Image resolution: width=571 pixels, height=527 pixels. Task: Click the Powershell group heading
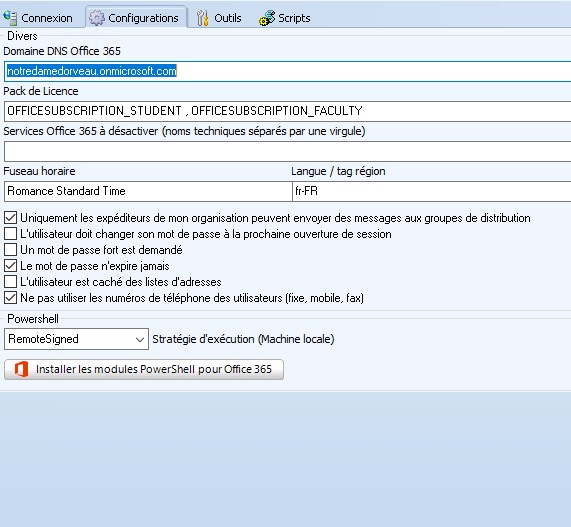33,319
